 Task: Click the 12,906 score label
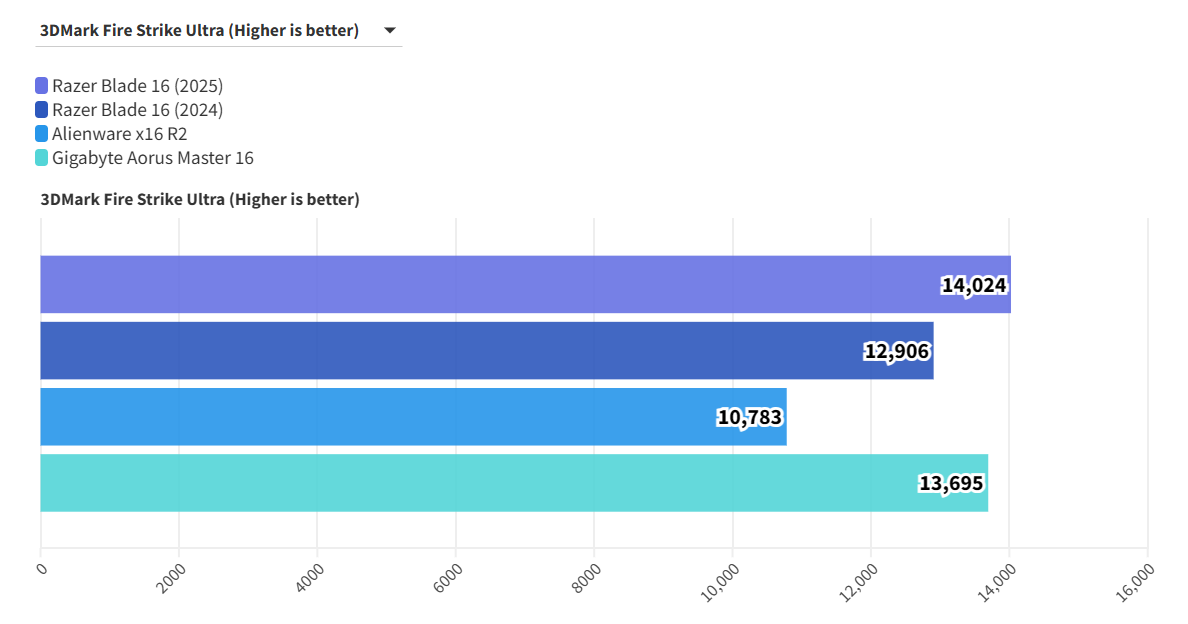coord(897,351)
